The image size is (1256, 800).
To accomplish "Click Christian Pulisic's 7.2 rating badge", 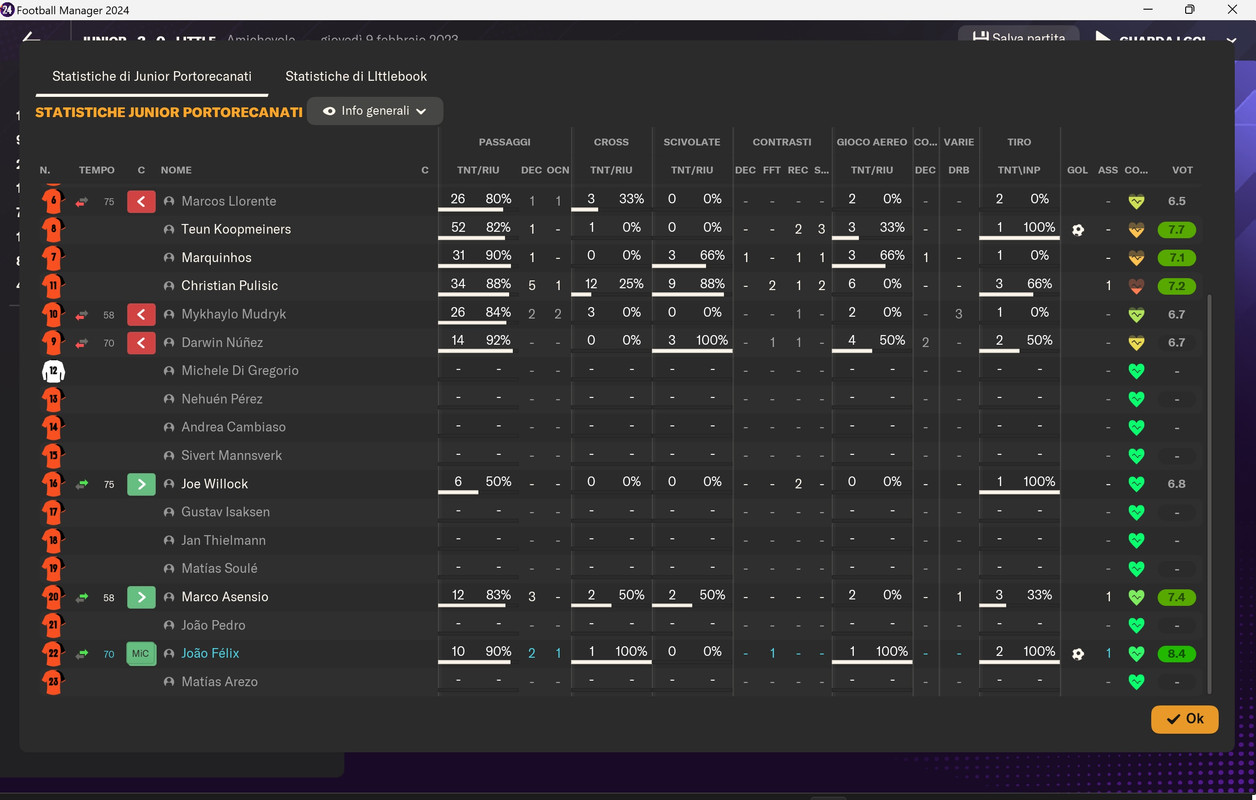I will (1176, 286).
